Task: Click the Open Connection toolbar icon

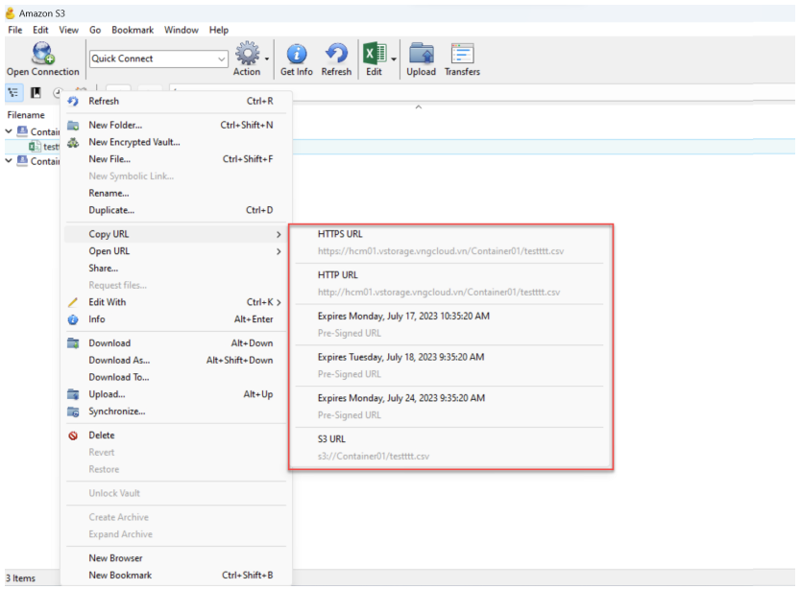Action: [42, 59]
